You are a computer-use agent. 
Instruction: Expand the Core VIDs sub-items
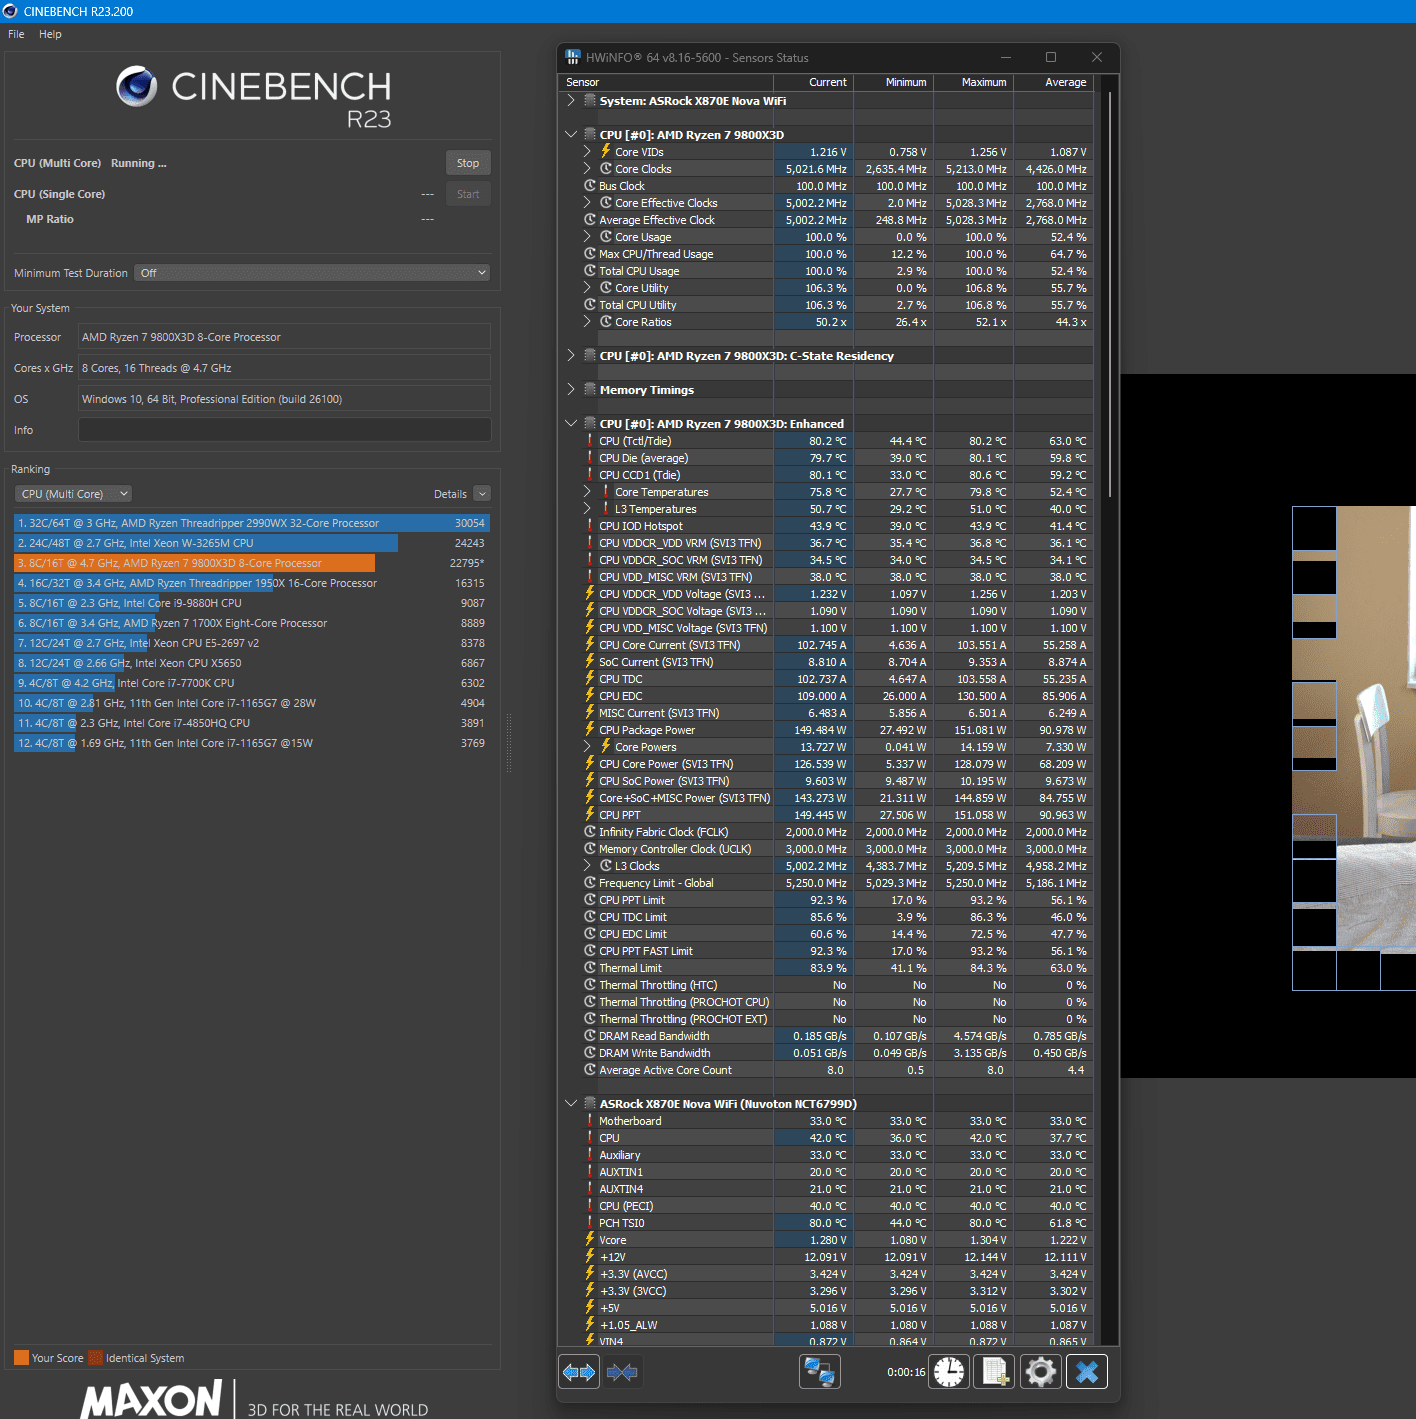pyautogui.click(x=587, y=151)
